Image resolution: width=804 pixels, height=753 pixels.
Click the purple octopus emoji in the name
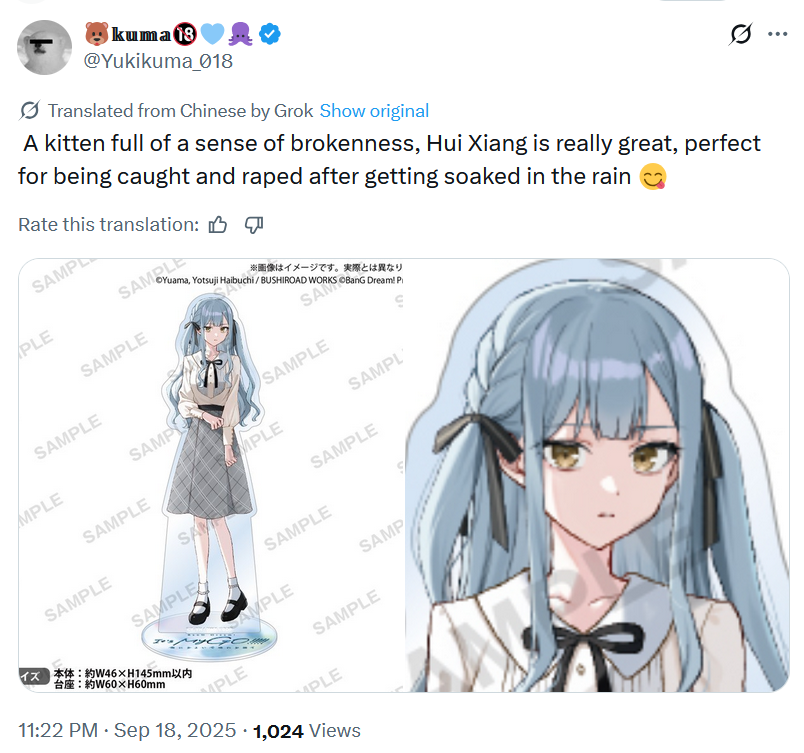tap(240, 34)
